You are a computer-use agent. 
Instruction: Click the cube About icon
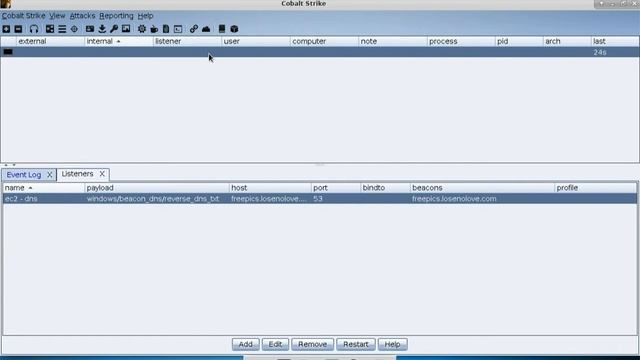pyautogui.click(x=234, y=29)
